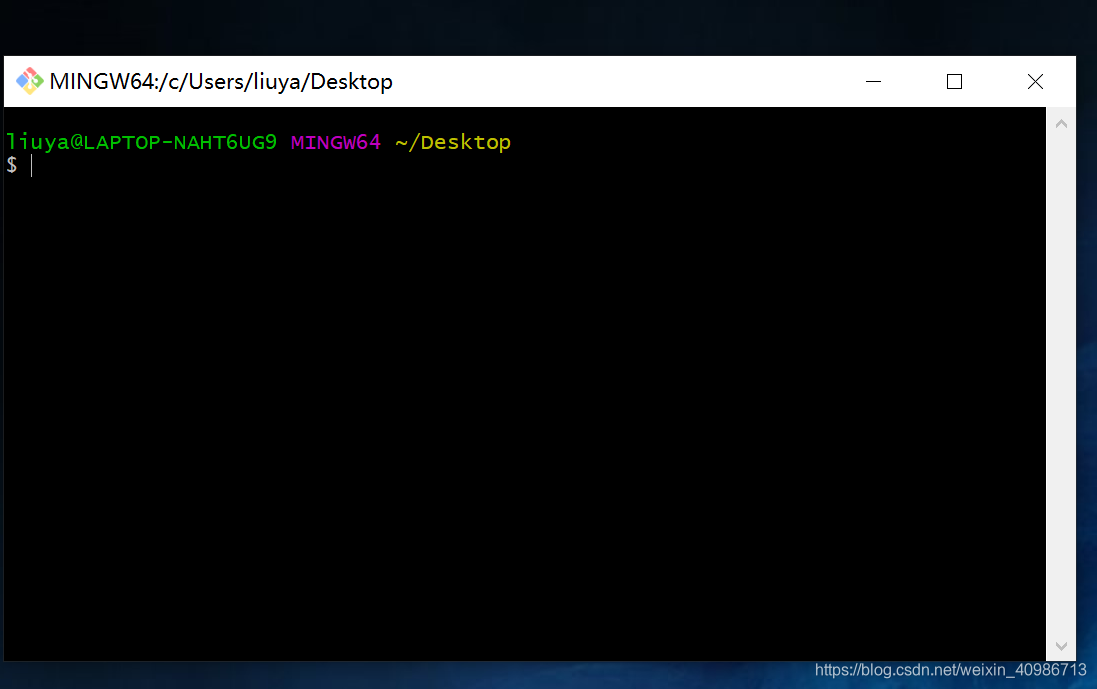Click the scrollbar down arrow
This screenshot has width=1097, height=689.
click(x=1061, y=646)
